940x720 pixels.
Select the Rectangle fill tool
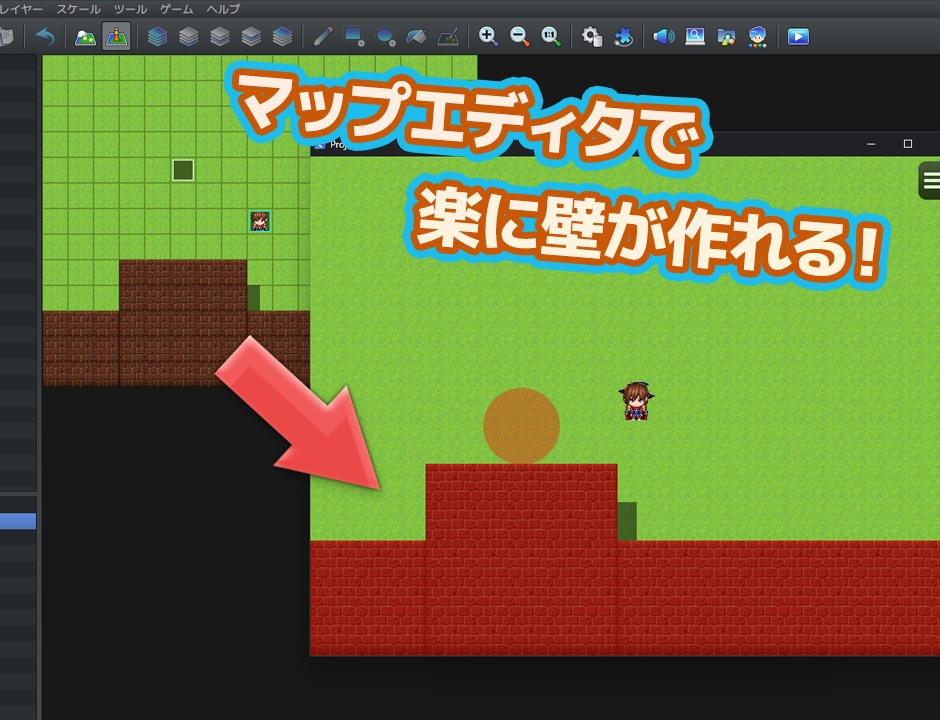pyautogui.click(x=352, y=37)
